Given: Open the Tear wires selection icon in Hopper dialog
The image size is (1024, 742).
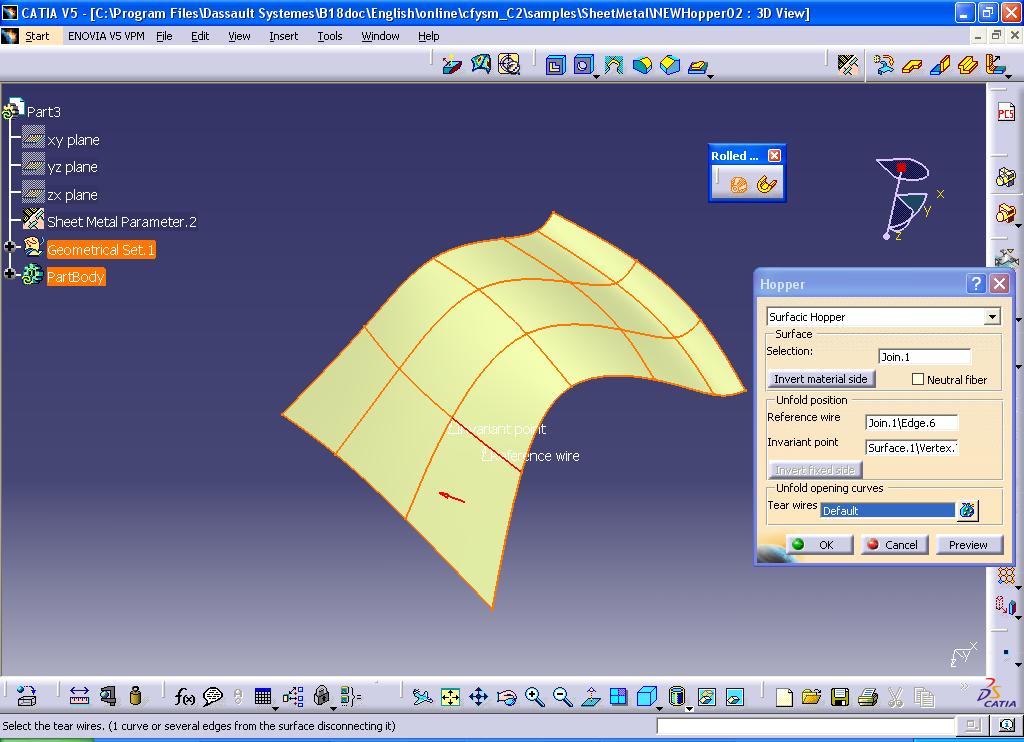Looking at the screenshot, I should point(966,510).
